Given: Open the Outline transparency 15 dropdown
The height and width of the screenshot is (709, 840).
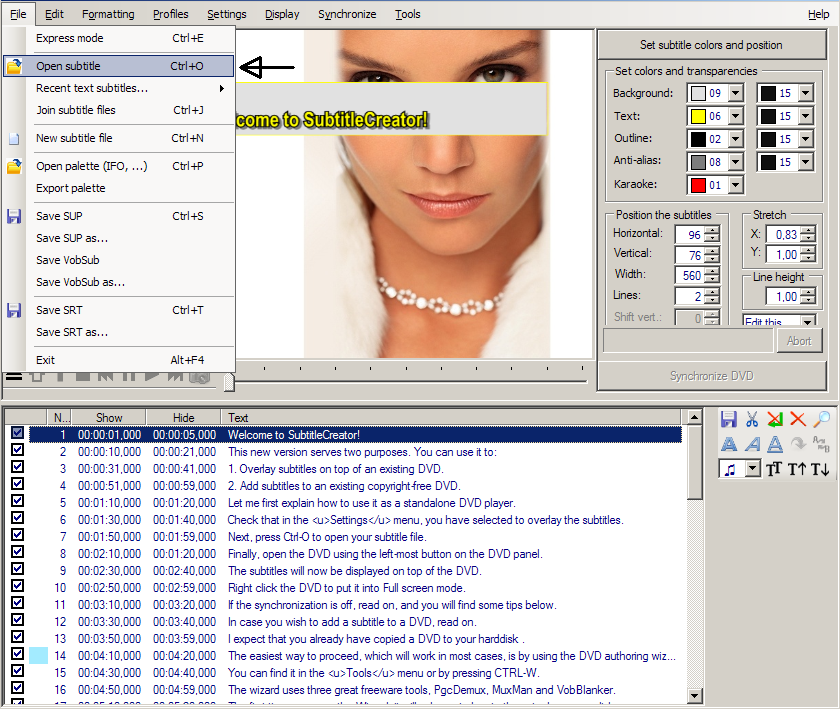Looking at the screenshot, I should pyautogui.click(x=806, y=139).
